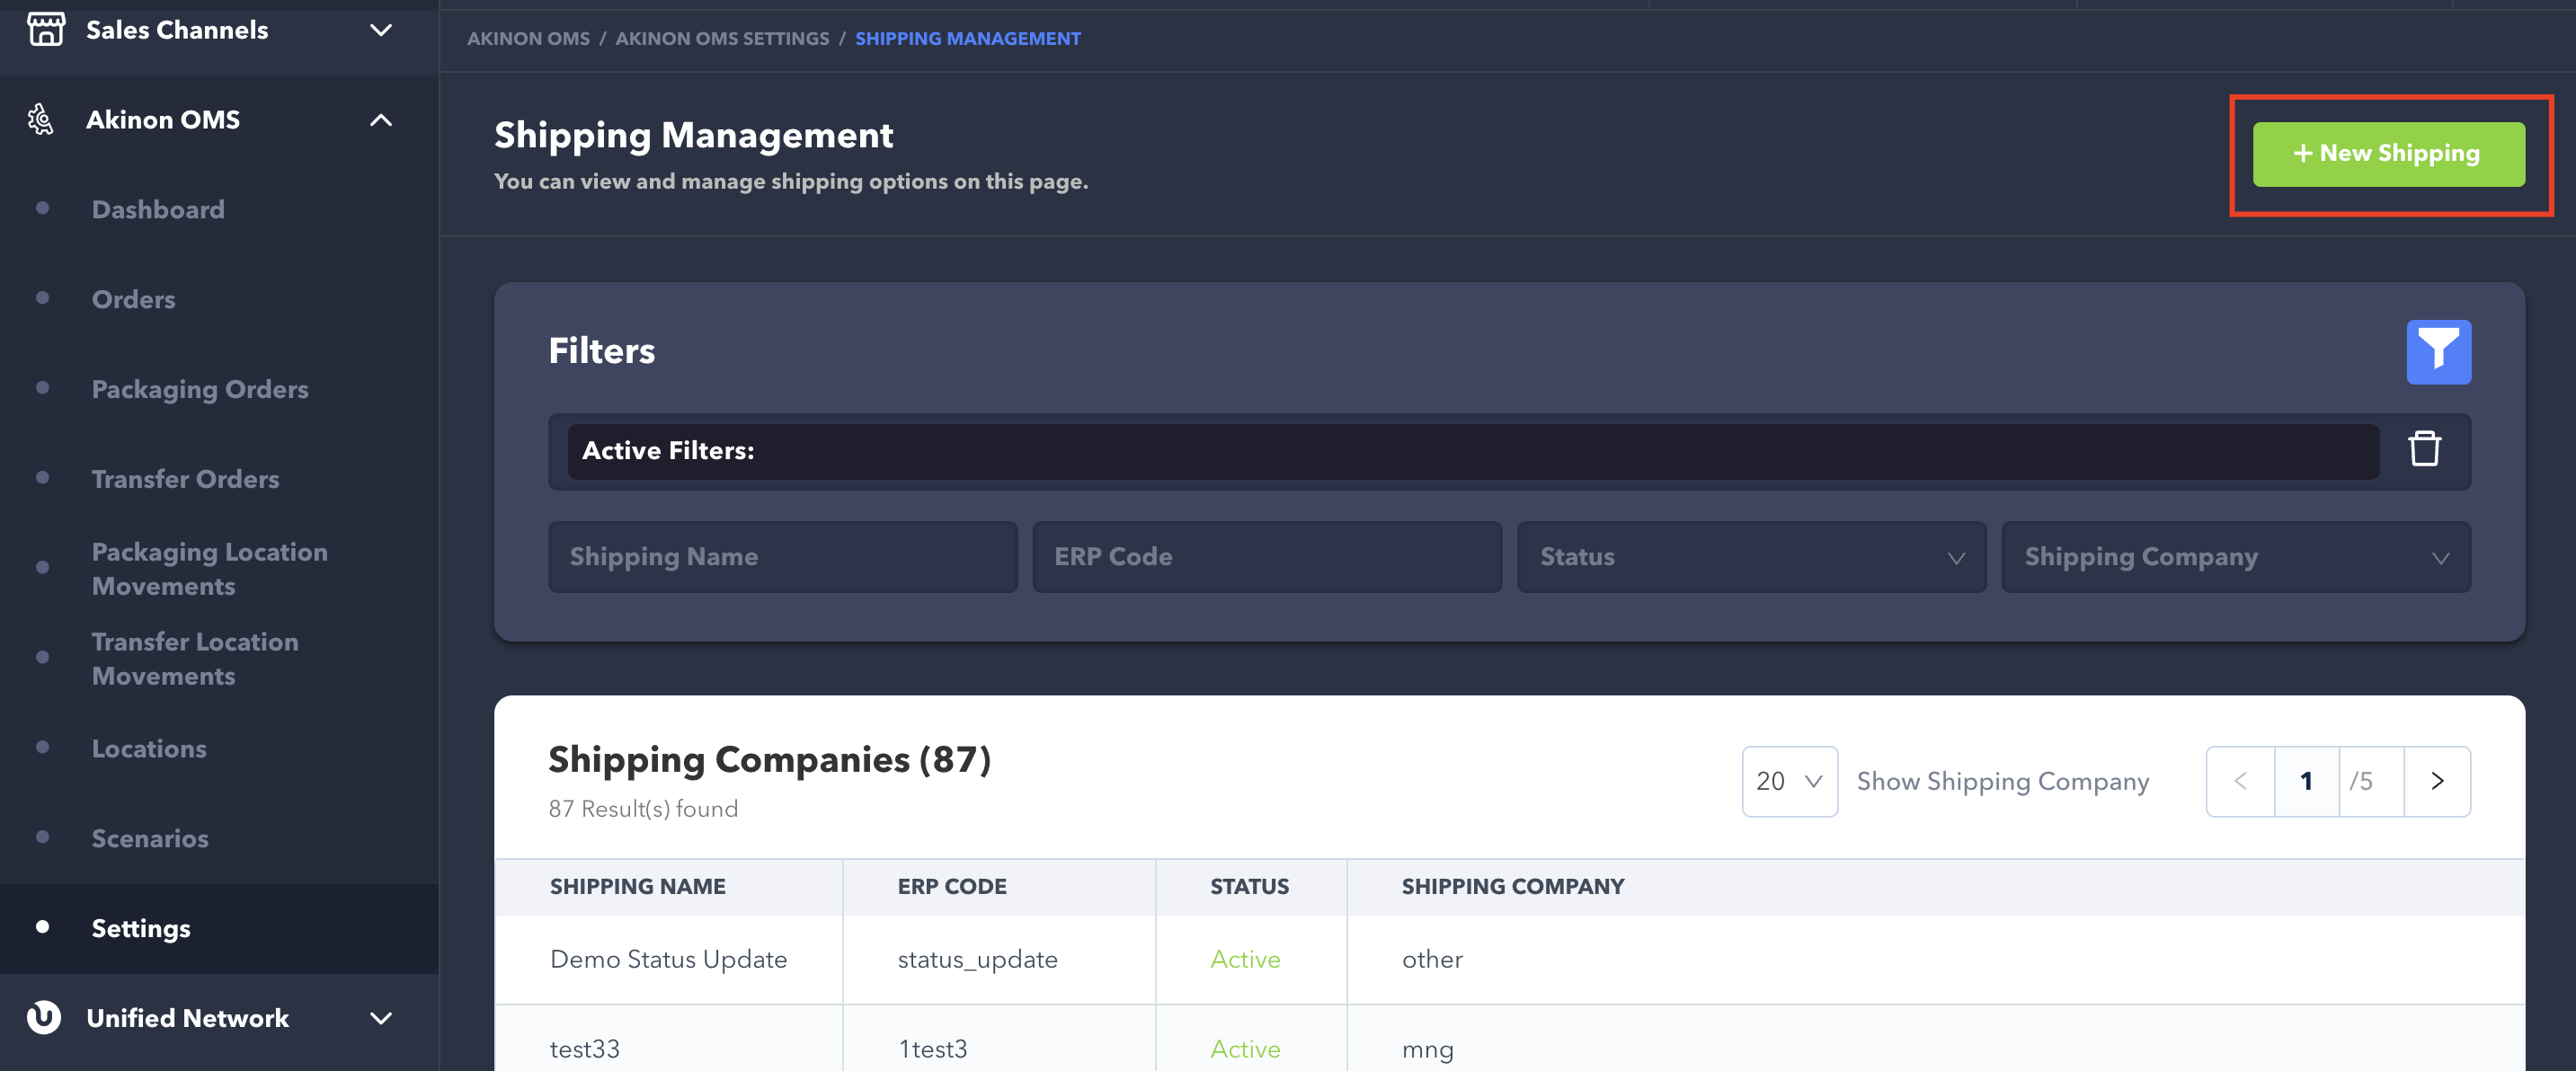Open Dashboard in the sidebar

coord(158,210)
